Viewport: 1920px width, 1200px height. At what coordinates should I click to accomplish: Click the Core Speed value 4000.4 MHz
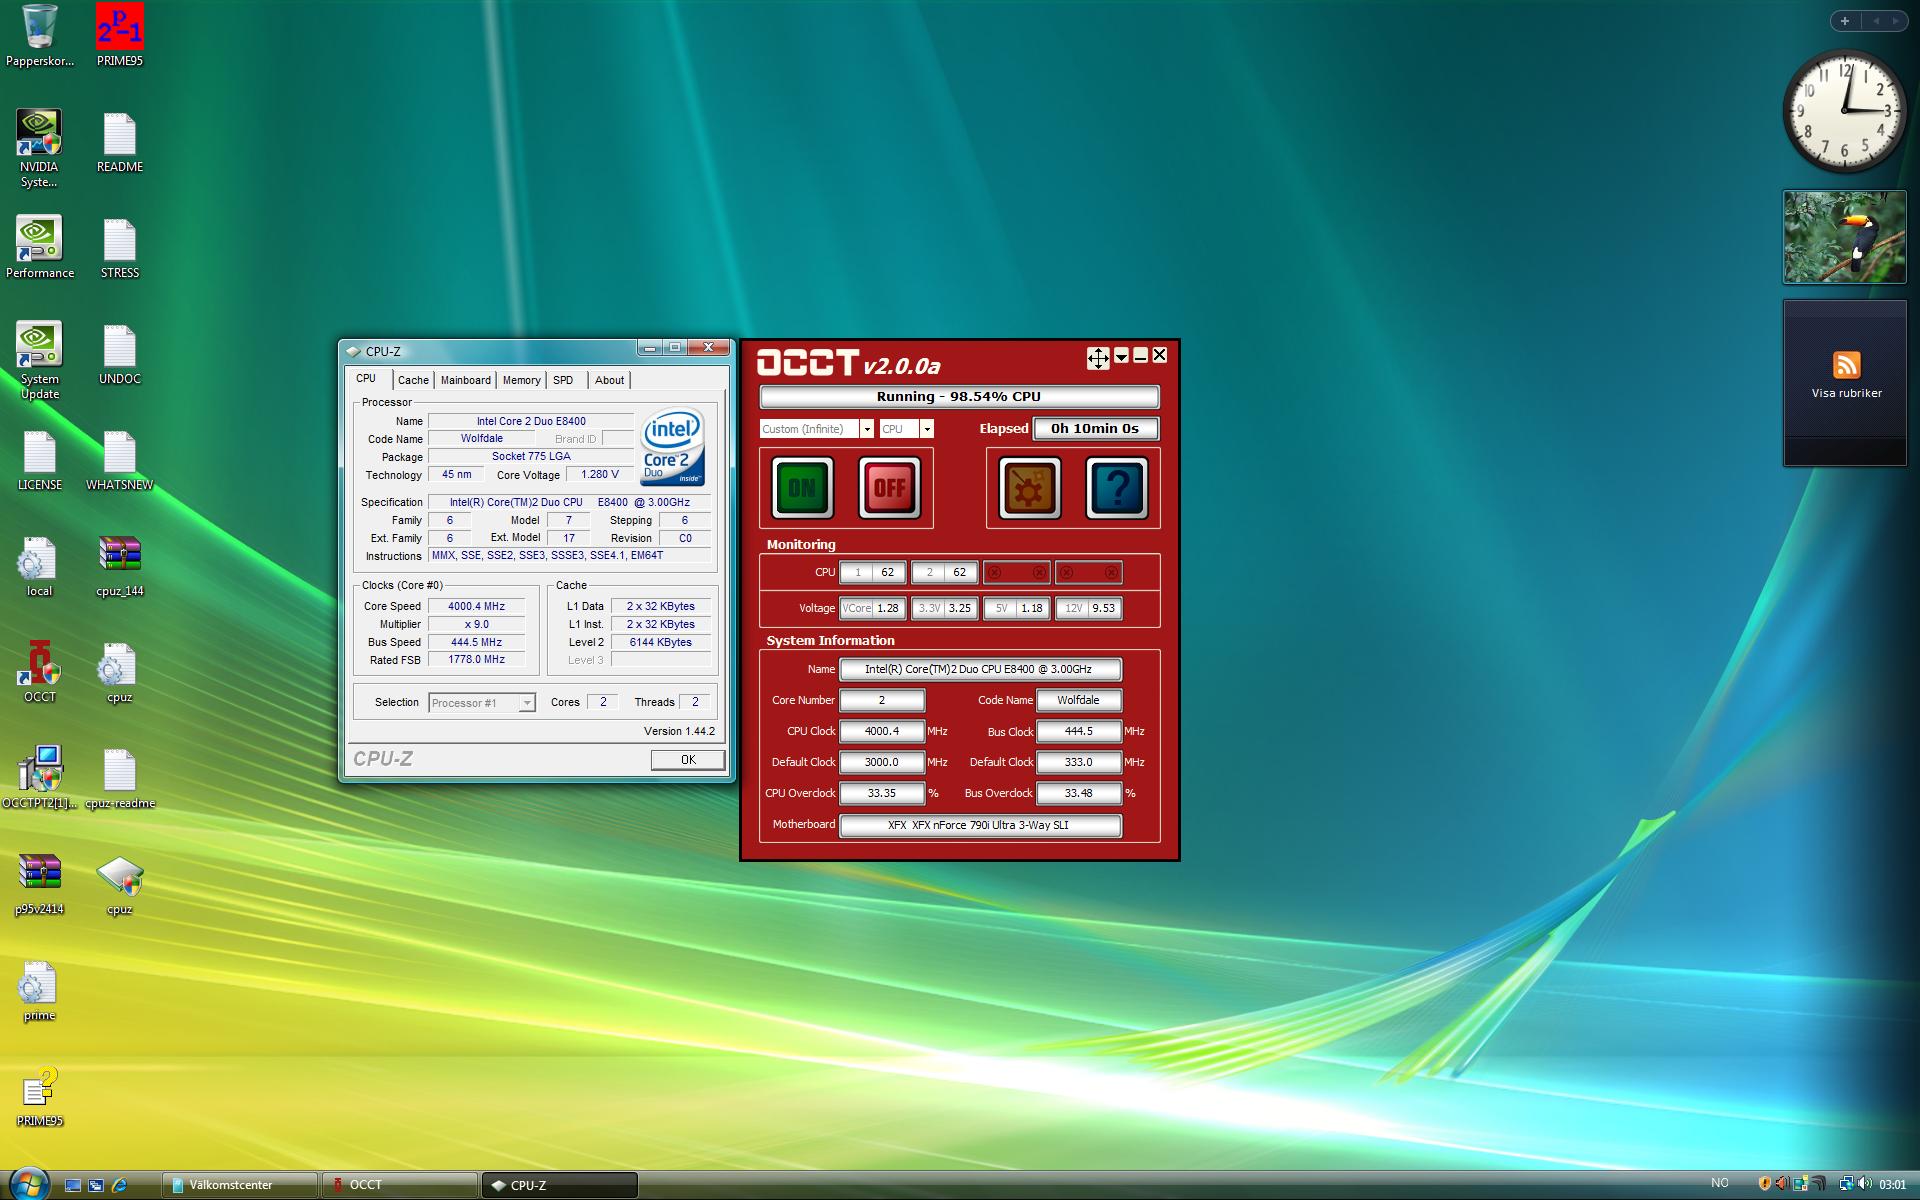click(x=476, y=606)
